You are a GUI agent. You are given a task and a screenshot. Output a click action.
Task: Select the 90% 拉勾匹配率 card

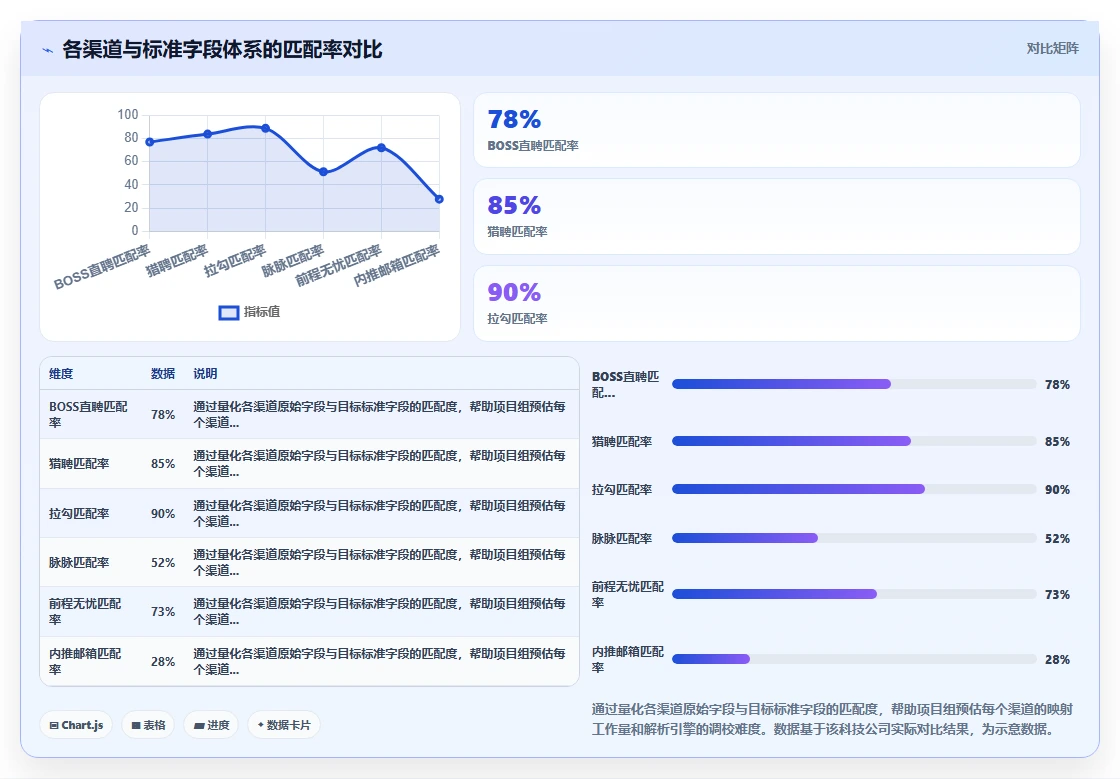coord(776,303)
